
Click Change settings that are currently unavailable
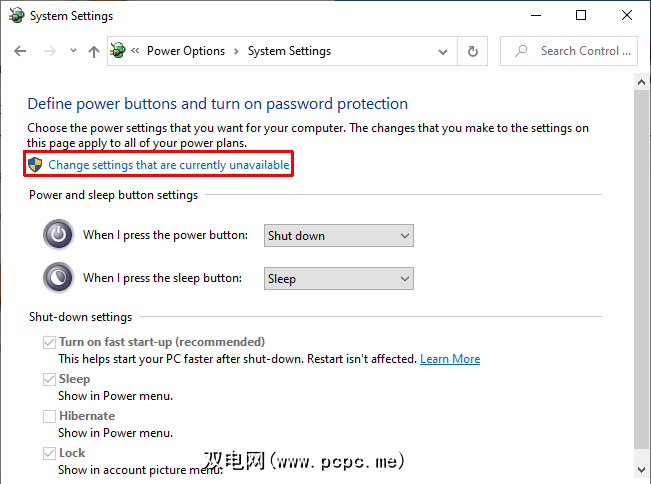(169, 164)
